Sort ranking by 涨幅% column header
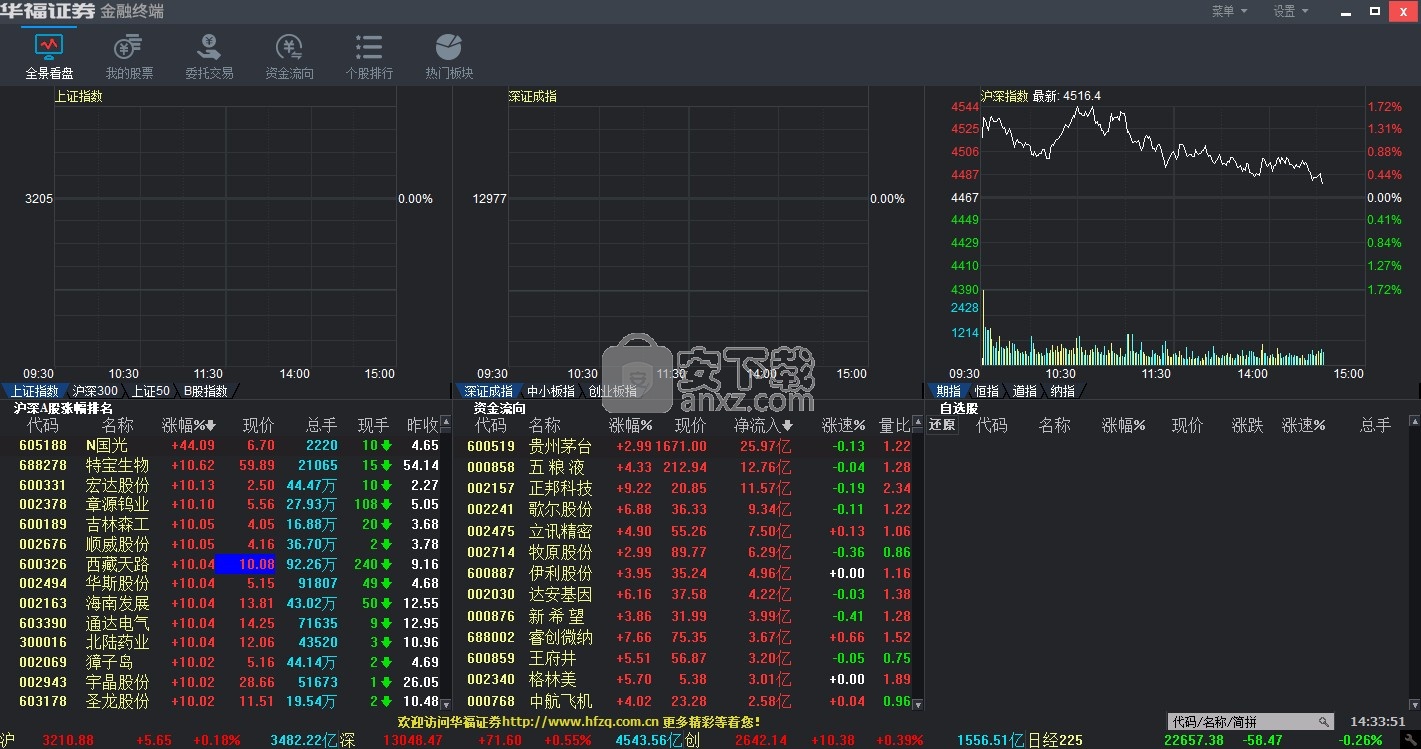Image resolution: width=1421 pixels, height=749 pixels. coord(189,426)
